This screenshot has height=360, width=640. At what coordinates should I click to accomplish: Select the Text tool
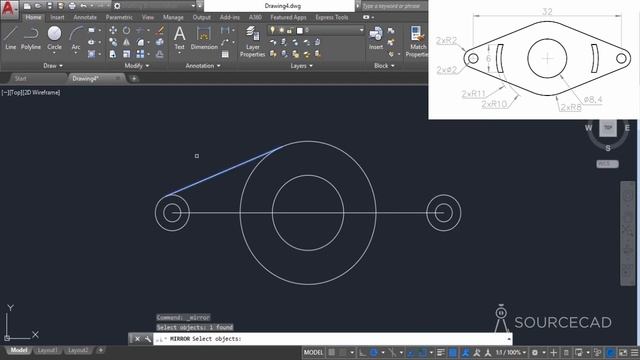180,38
